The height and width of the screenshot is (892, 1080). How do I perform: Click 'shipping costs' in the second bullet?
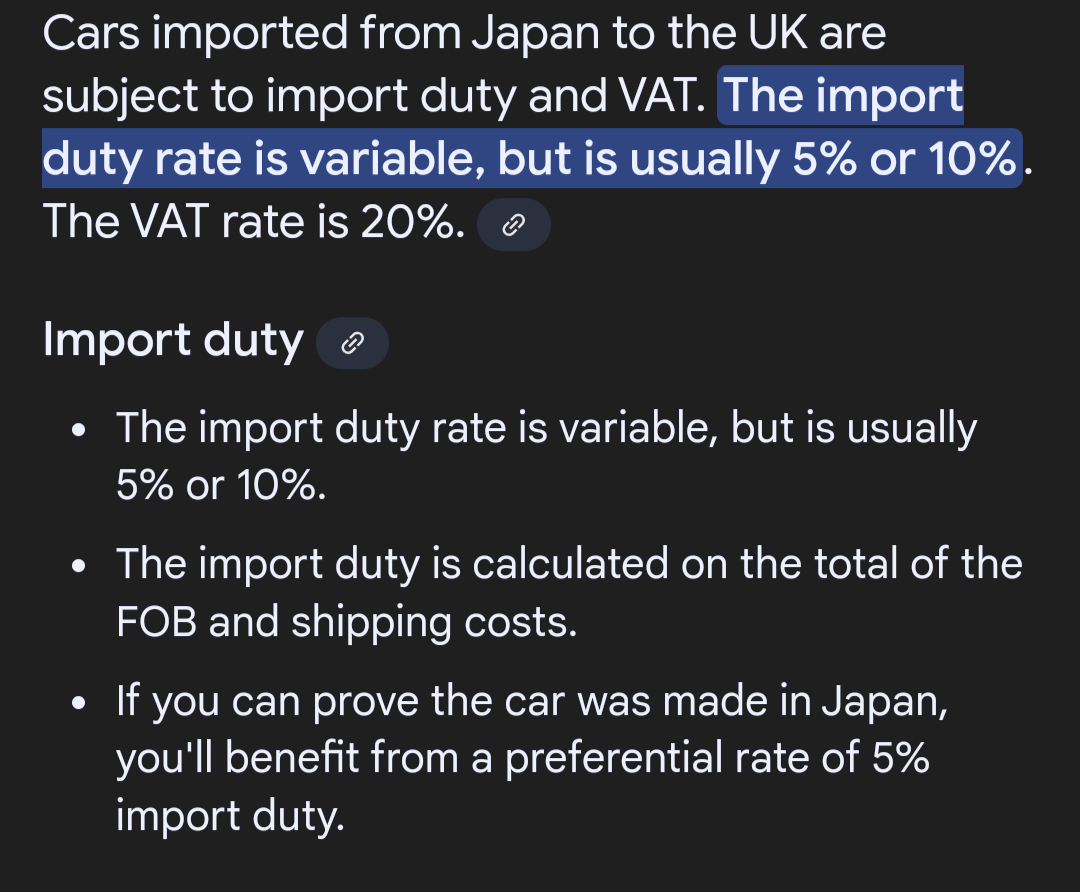point(434,624)
